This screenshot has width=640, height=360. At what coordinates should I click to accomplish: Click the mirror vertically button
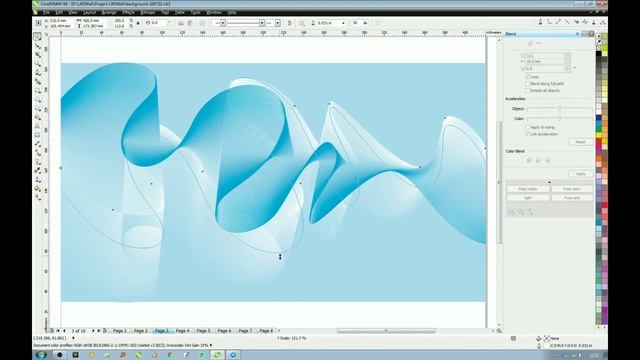pyautogui.click(x=190, y=23)
